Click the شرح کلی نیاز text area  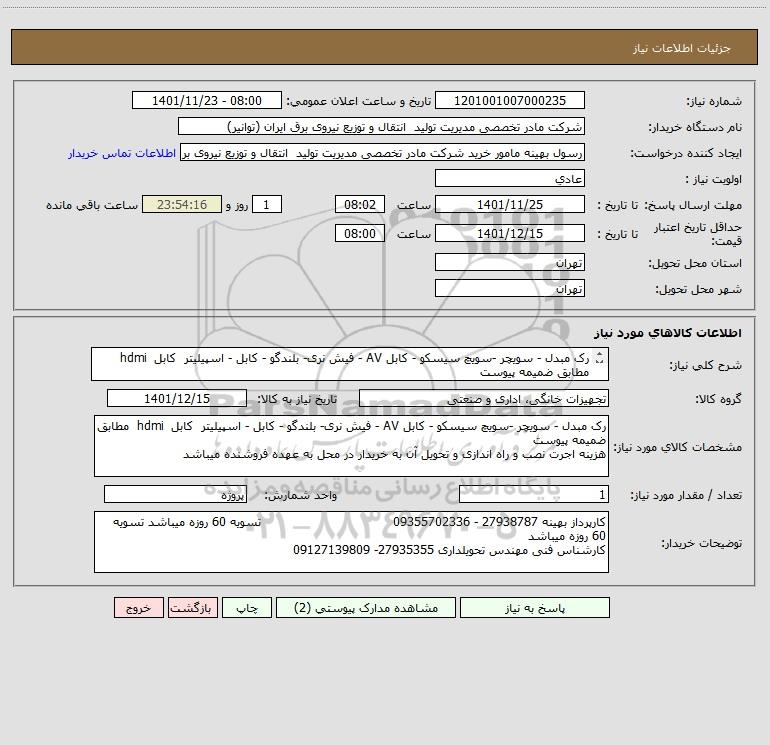pos(350,364)
